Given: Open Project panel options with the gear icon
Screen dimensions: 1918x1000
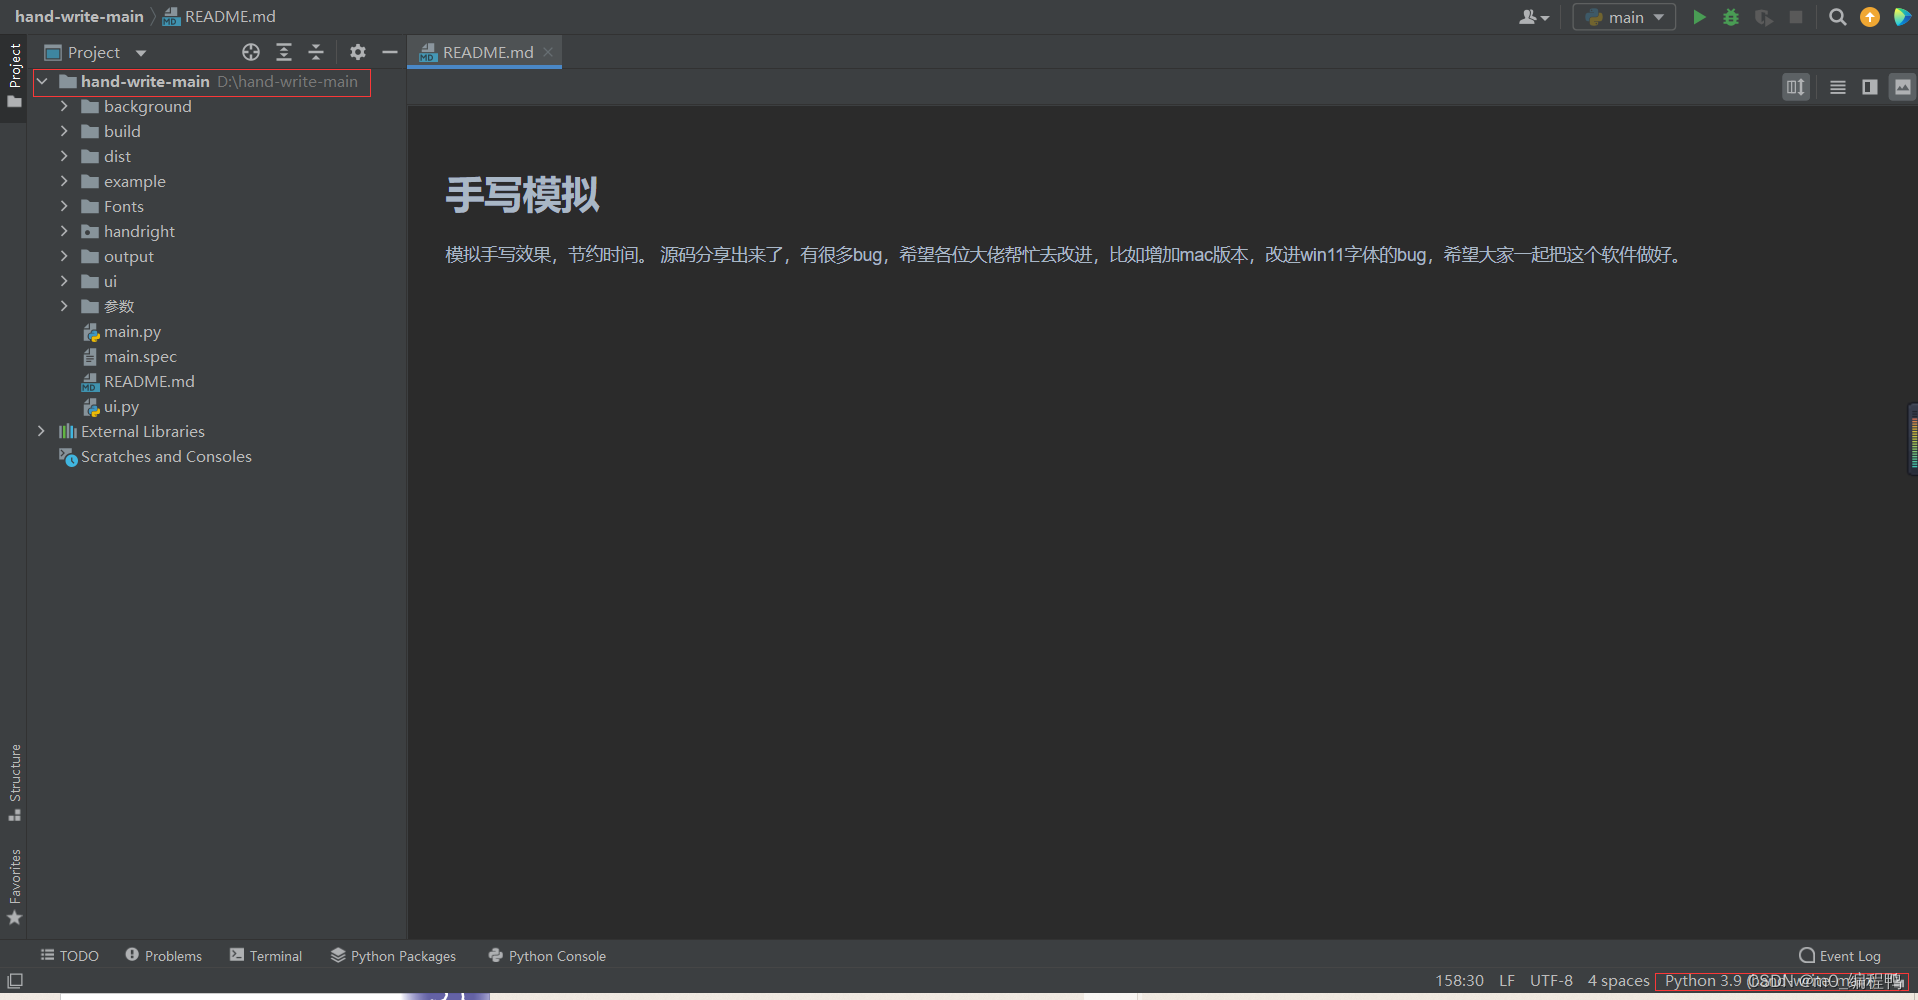Looking at the screenshot, I should click(x=358, y=52).
